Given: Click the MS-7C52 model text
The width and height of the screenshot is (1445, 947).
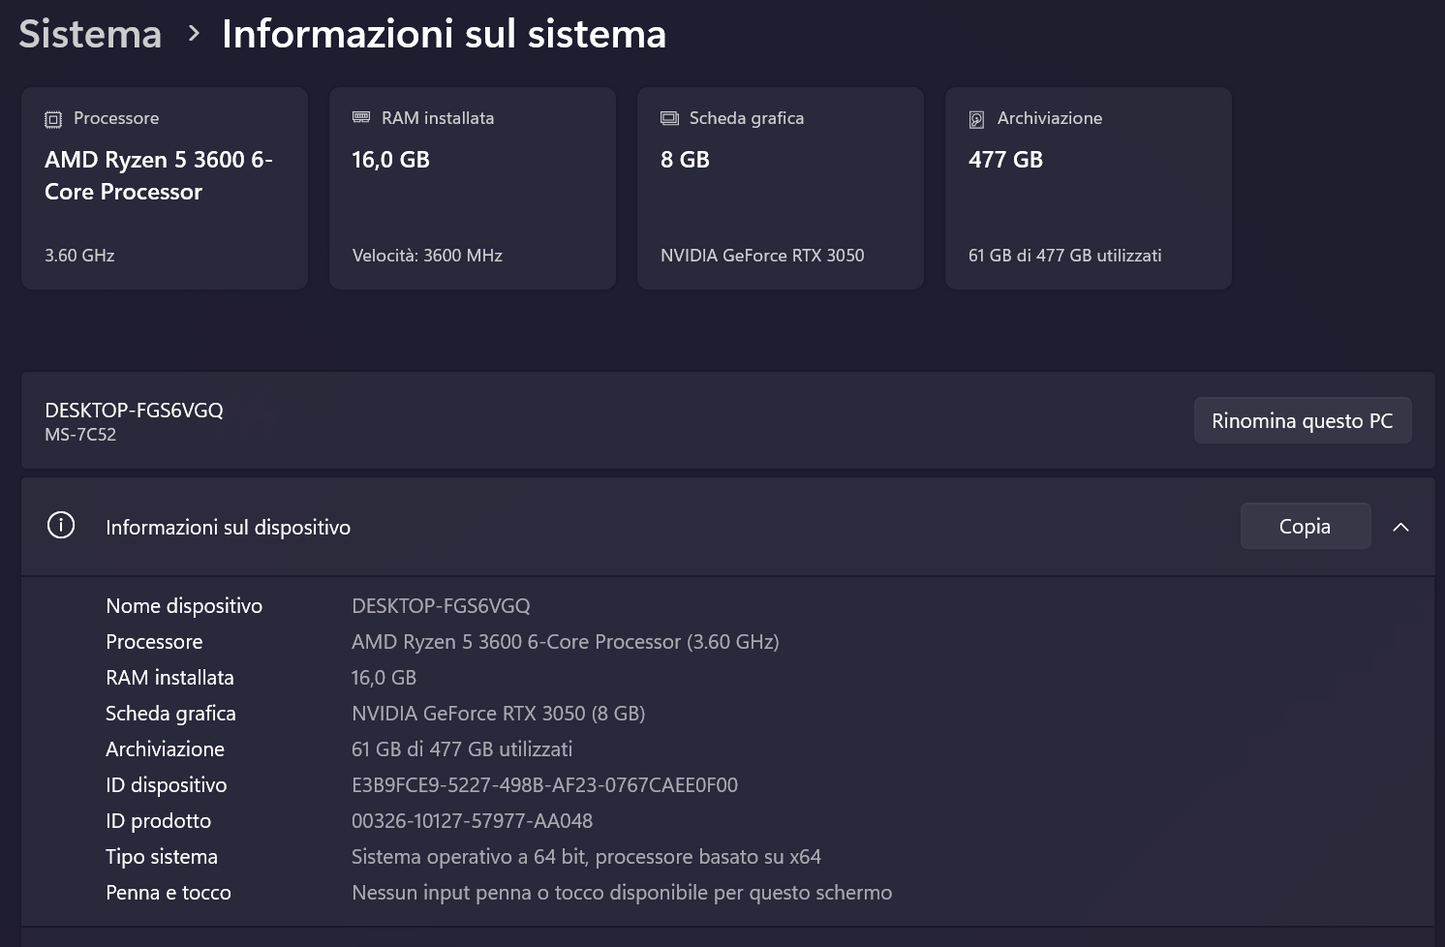Looking at the screenshot, I should point(80,435).
